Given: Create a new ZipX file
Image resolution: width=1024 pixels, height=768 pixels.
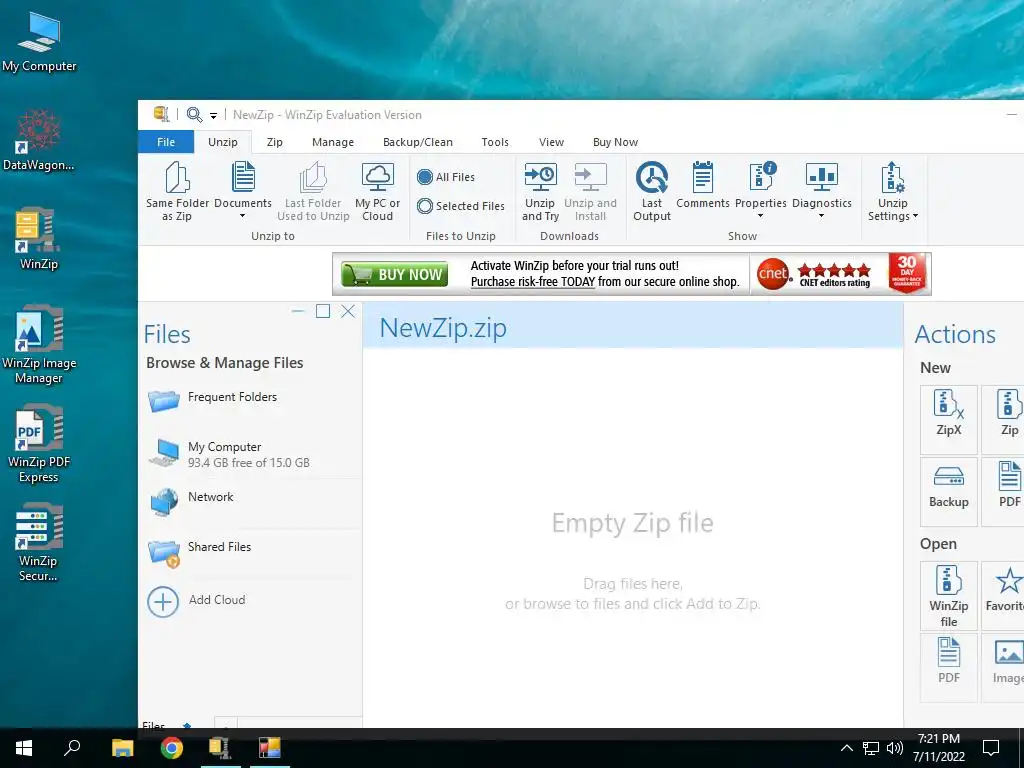Looking at the screenshot, I should [x=949, y=419].
